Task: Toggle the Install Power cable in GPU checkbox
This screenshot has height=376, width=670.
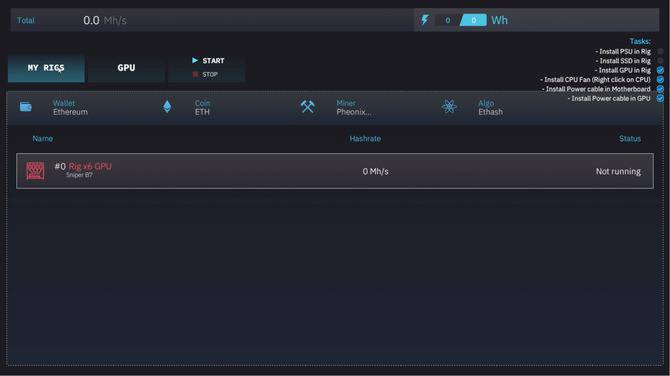Action: (660, 98)
